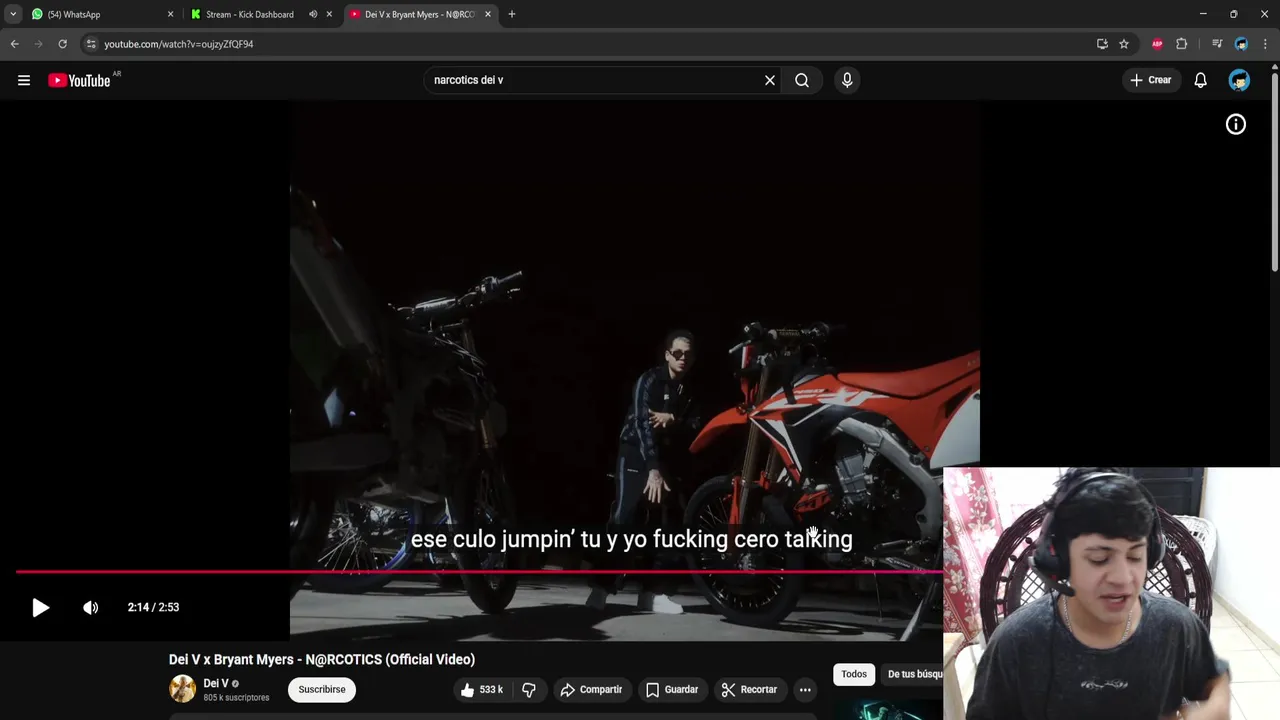Click the video title text
The height and width of the screenshot is (720, 1280).
322,659
